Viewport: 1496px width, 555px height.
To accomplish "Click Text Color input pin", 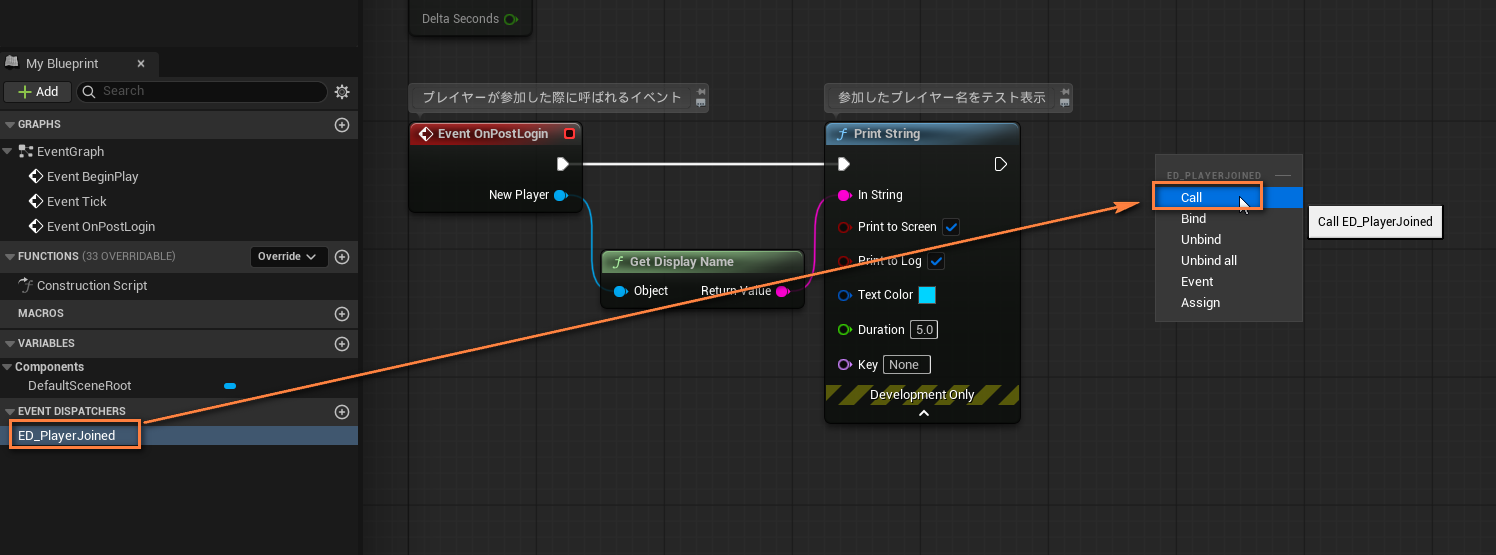I will click(844, 295).
